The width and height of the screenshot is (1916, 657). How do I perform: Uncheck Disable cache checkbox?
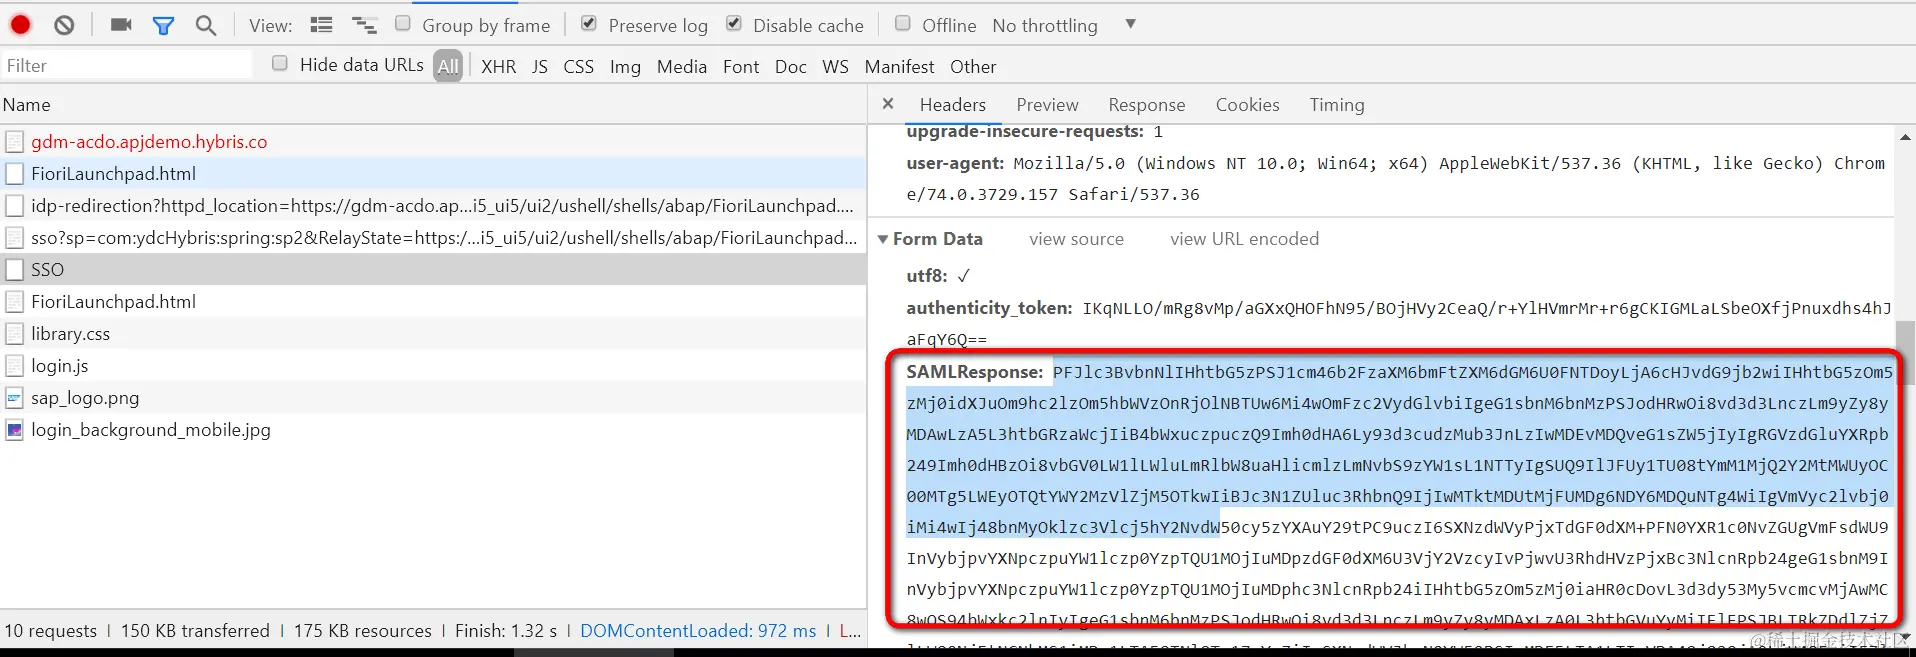(734, 23)
